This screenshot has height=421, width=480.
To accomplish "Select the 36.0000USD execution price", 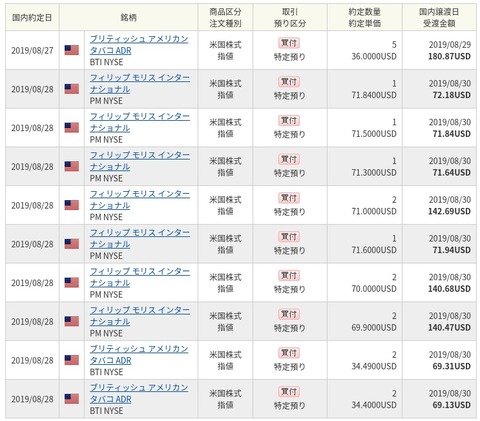I will (x=374, y=56).
